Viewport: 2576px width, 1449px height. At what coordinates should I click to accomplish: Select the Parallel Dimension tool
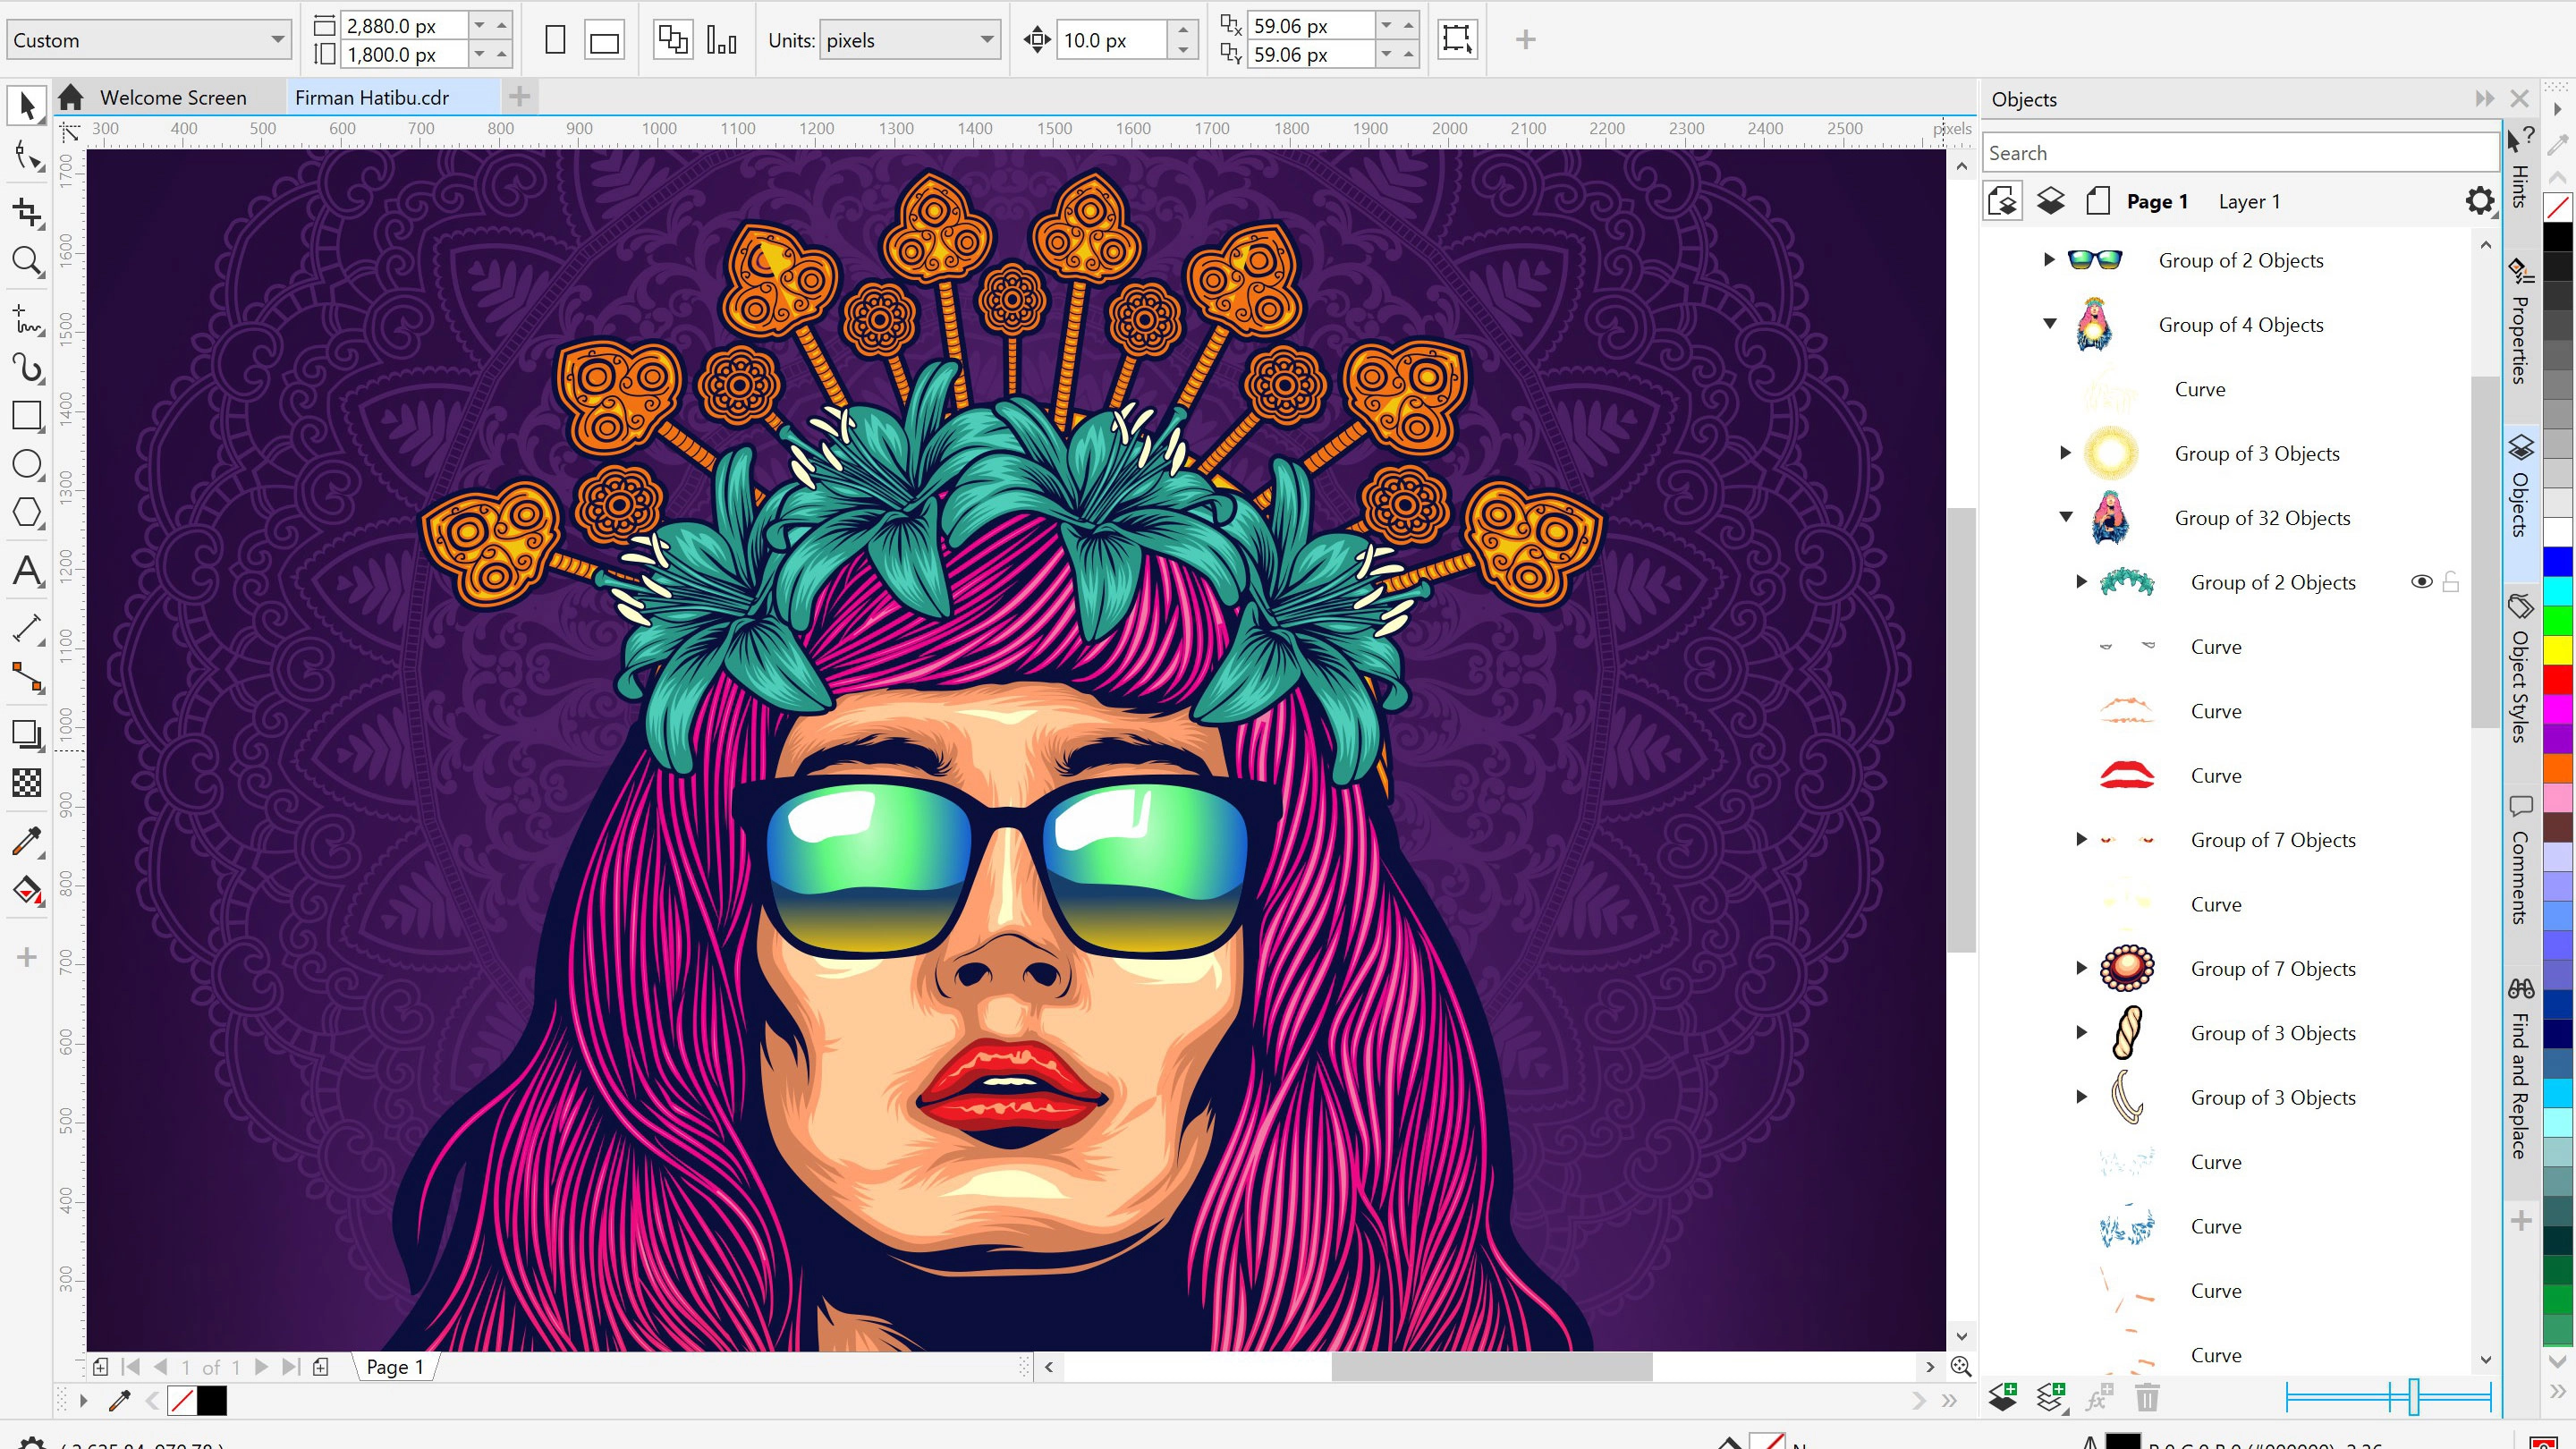27,628
